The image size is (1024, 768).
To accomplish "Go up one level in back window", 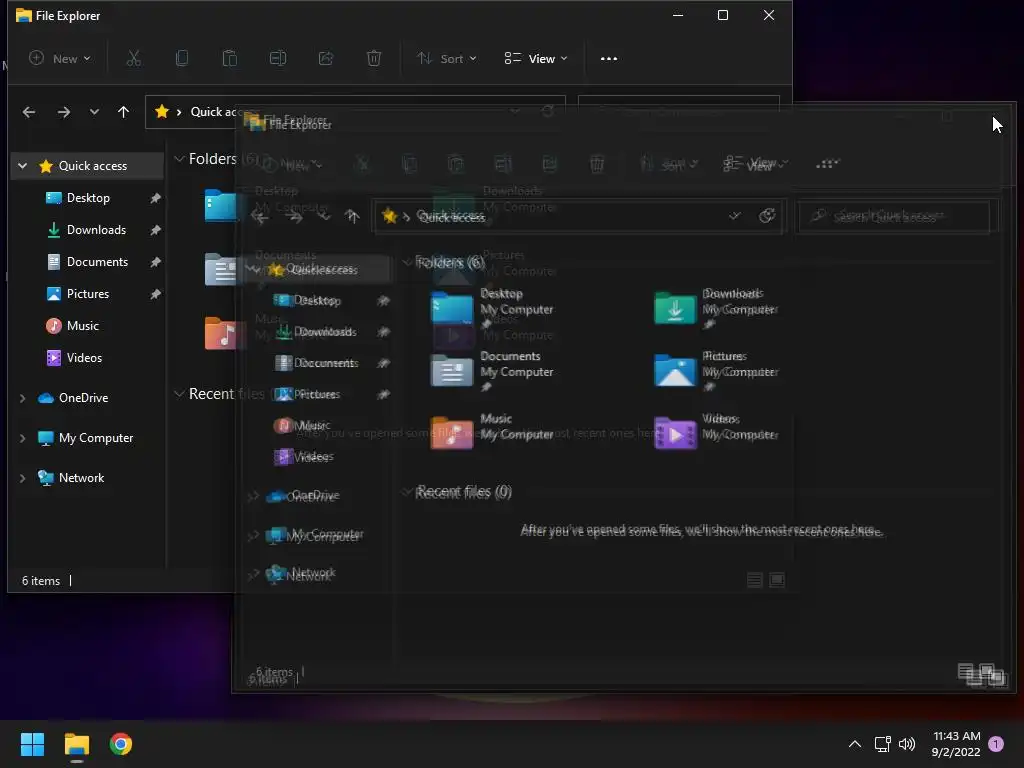I will coord(123,112).
